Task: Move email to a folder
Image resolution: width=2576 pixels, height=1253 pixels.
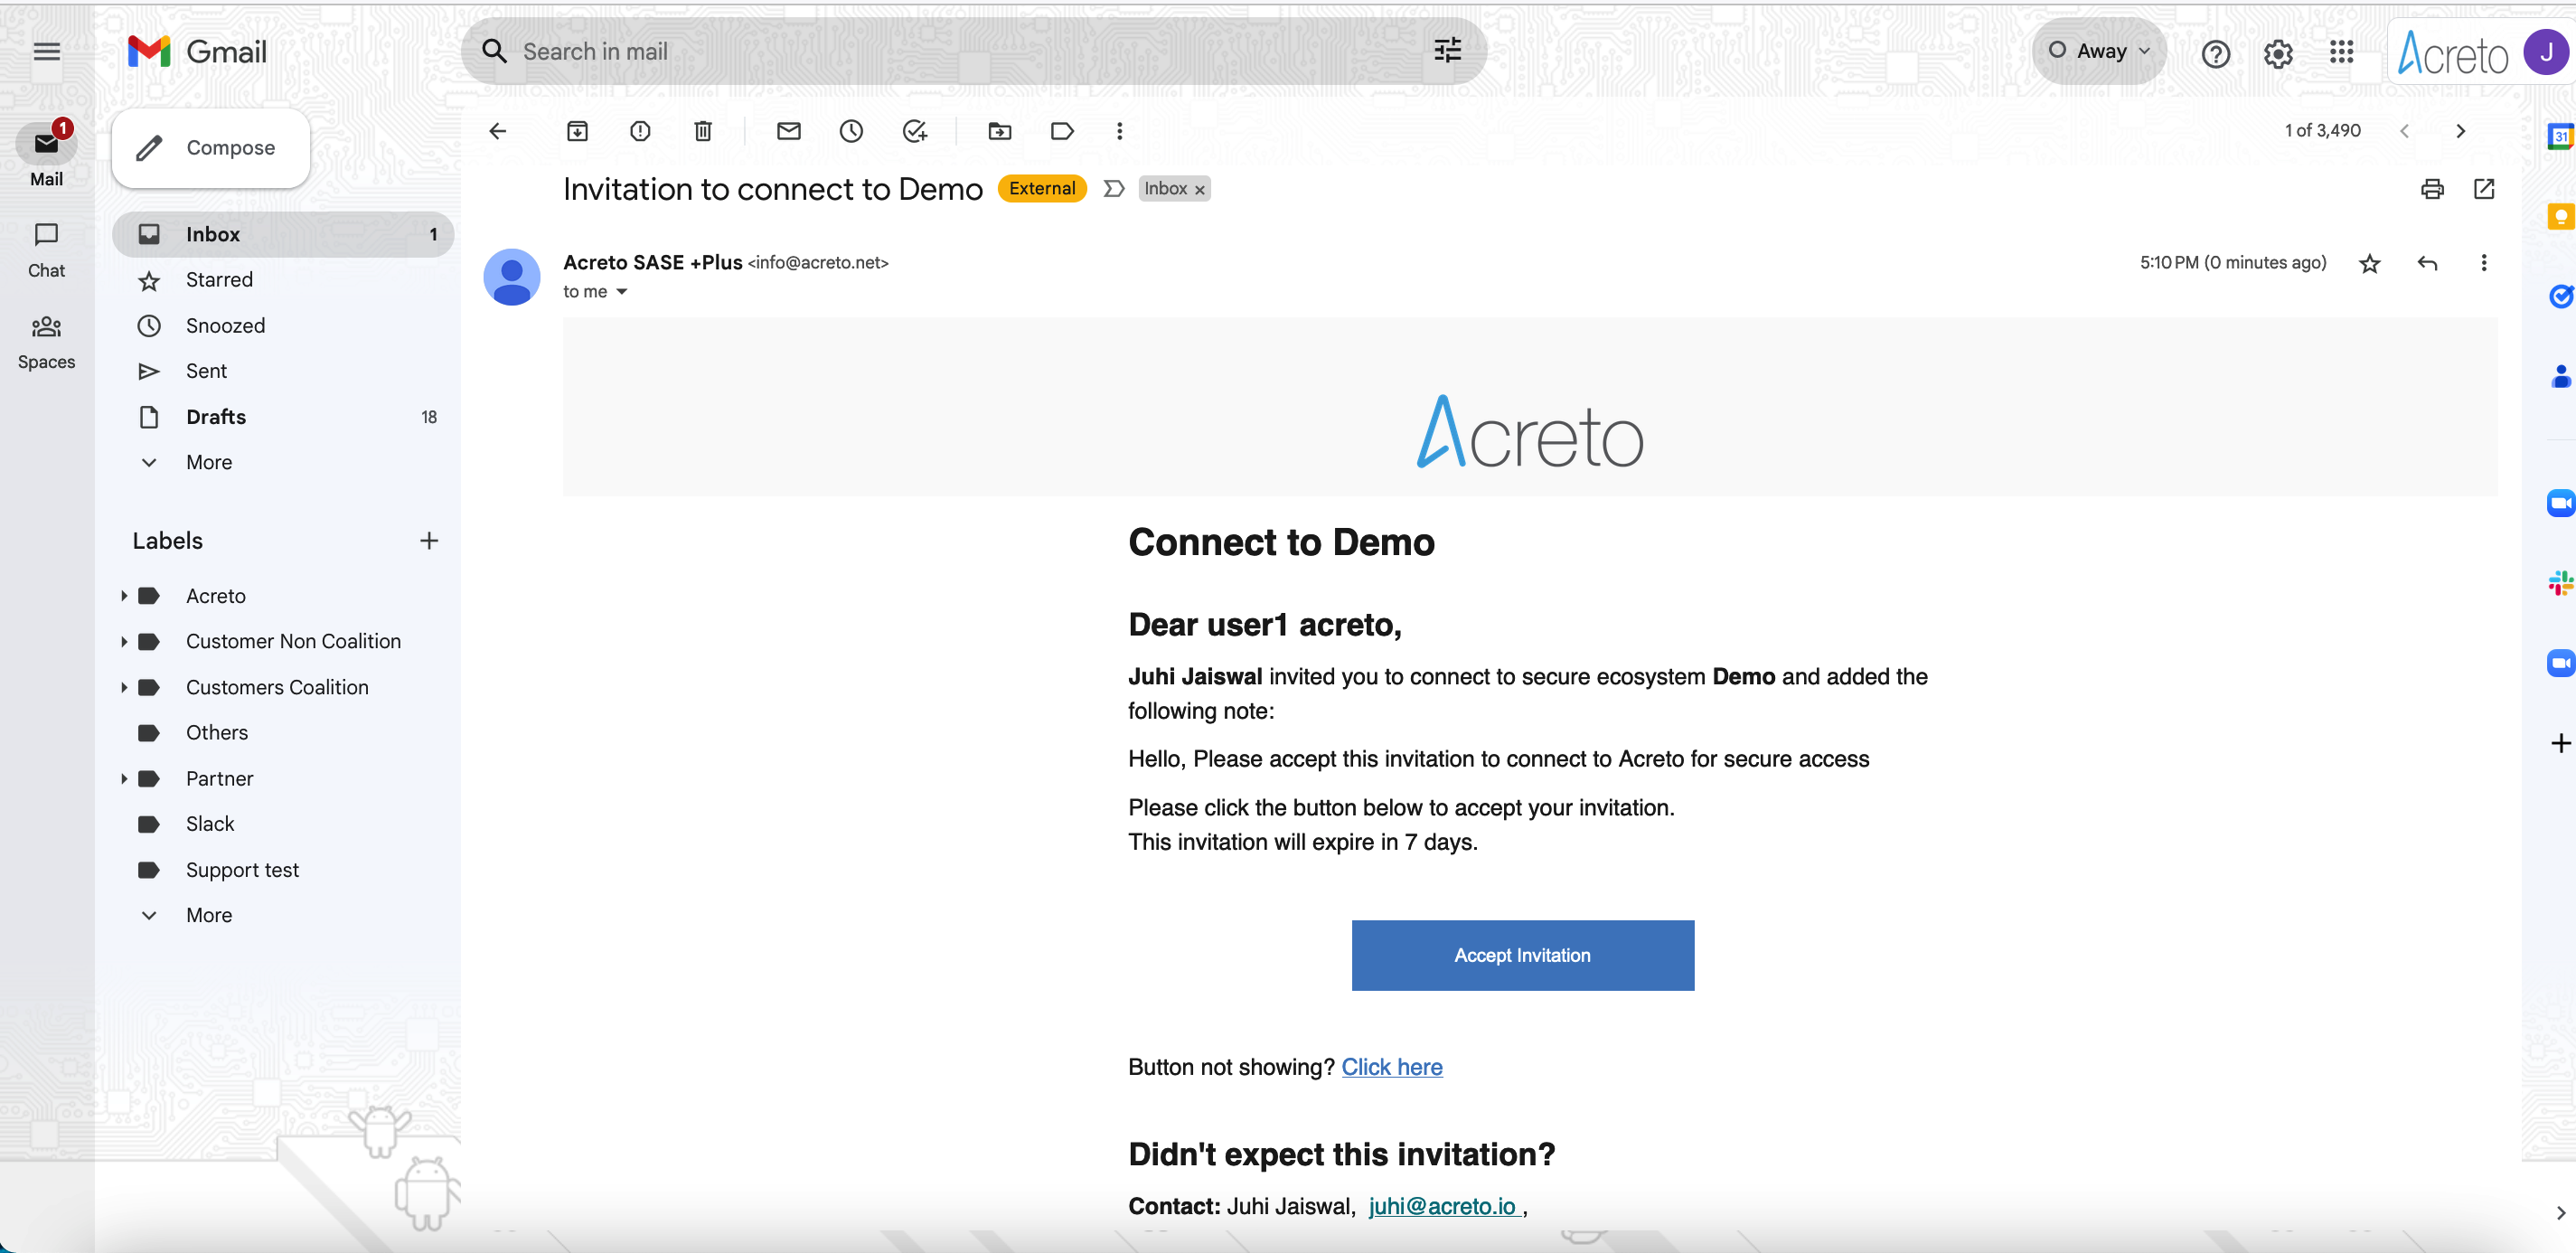Action: [1000, 131]
